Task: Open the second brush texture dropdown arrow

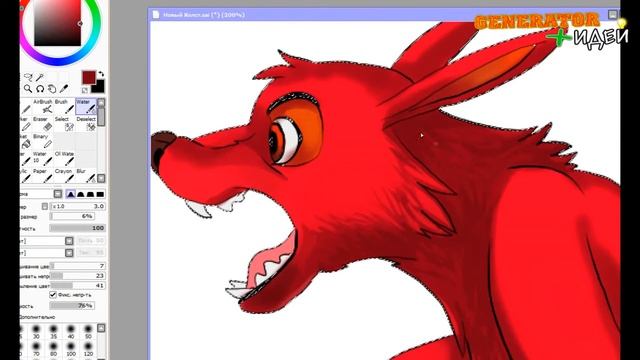Action: pos(69,253)
